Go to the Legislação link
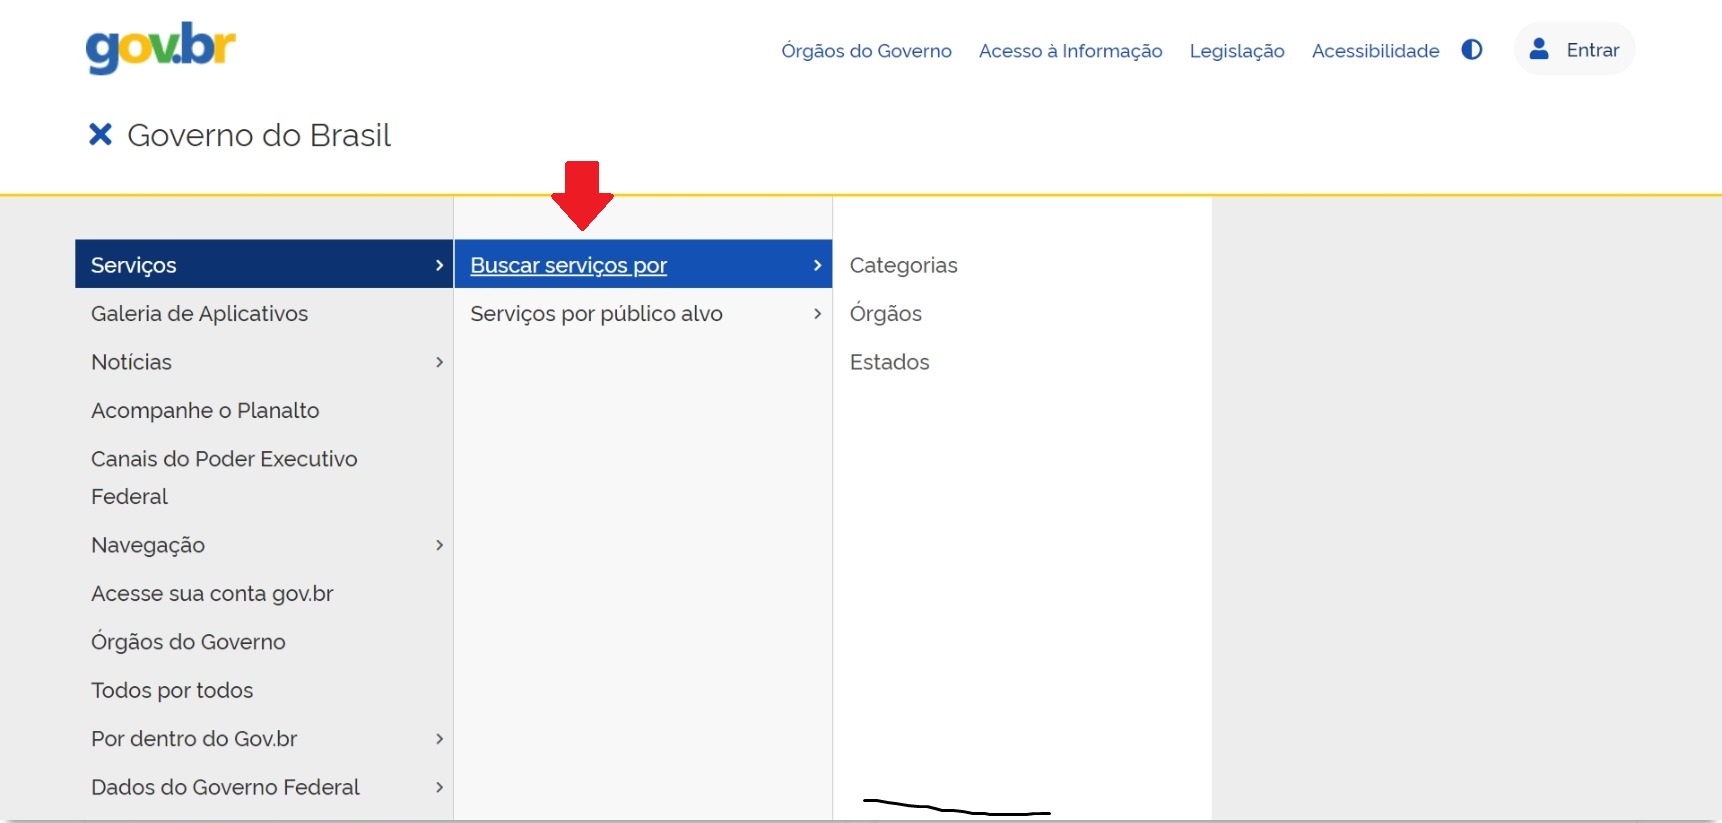This screenshot has width=1722, height=823. pos(1236,51)
